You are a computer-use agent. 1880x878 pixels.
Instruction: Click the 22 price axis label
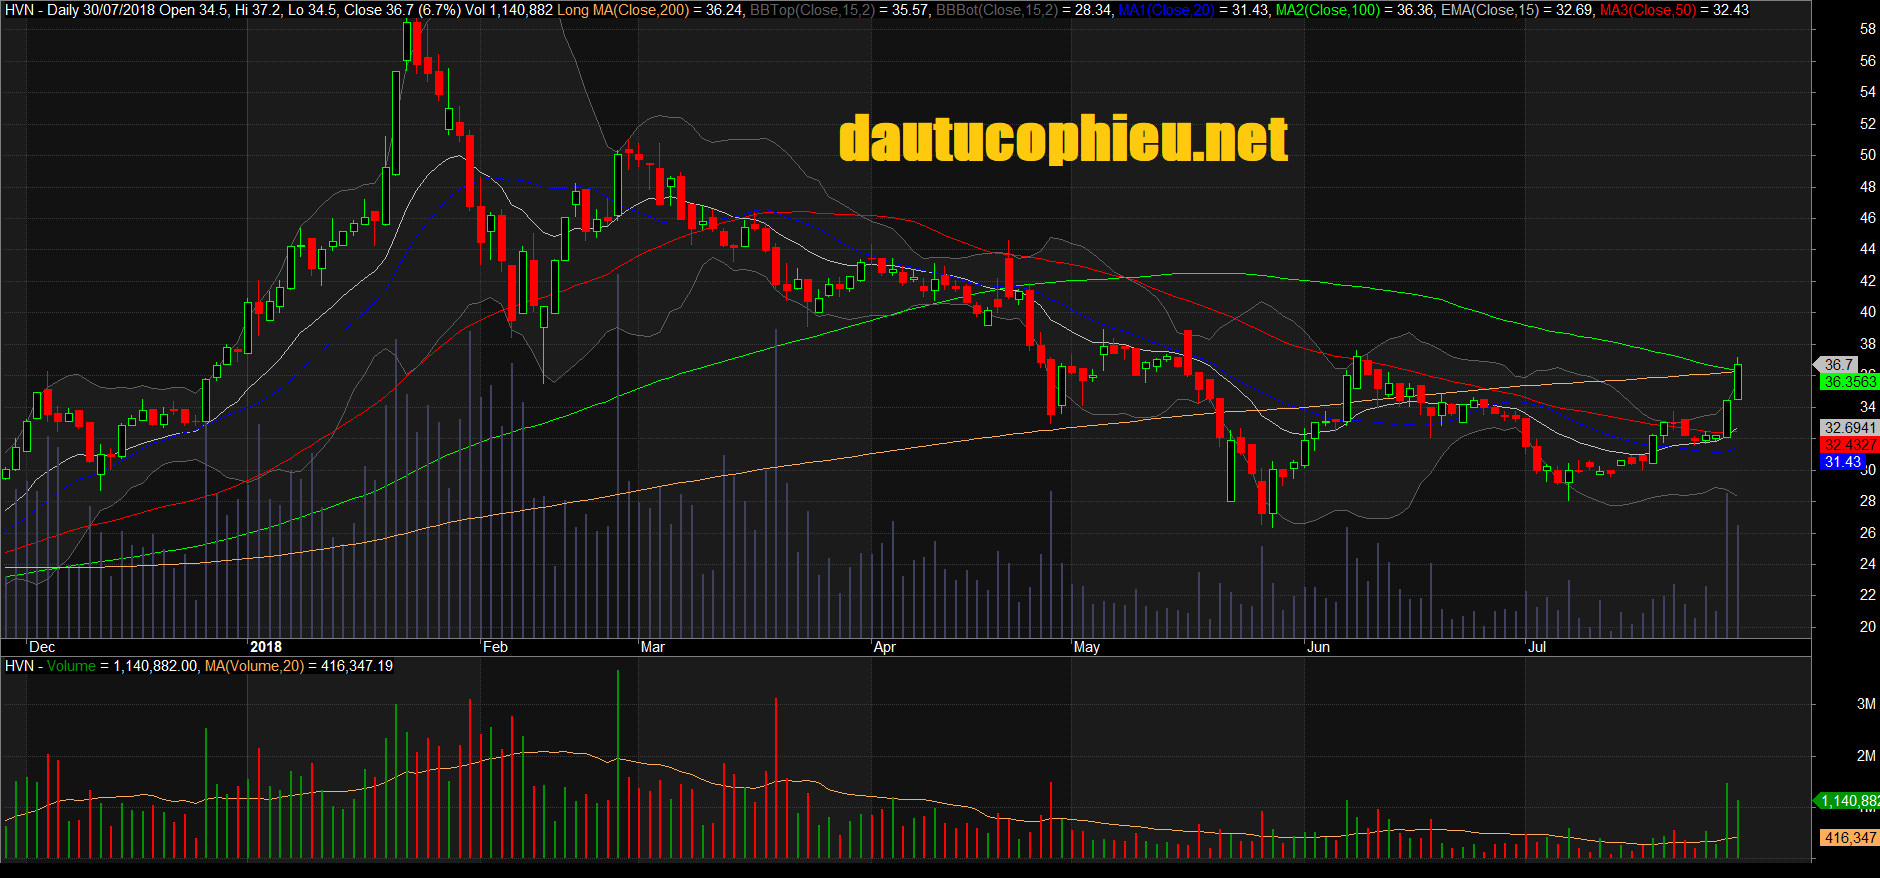pos(1867,595)
